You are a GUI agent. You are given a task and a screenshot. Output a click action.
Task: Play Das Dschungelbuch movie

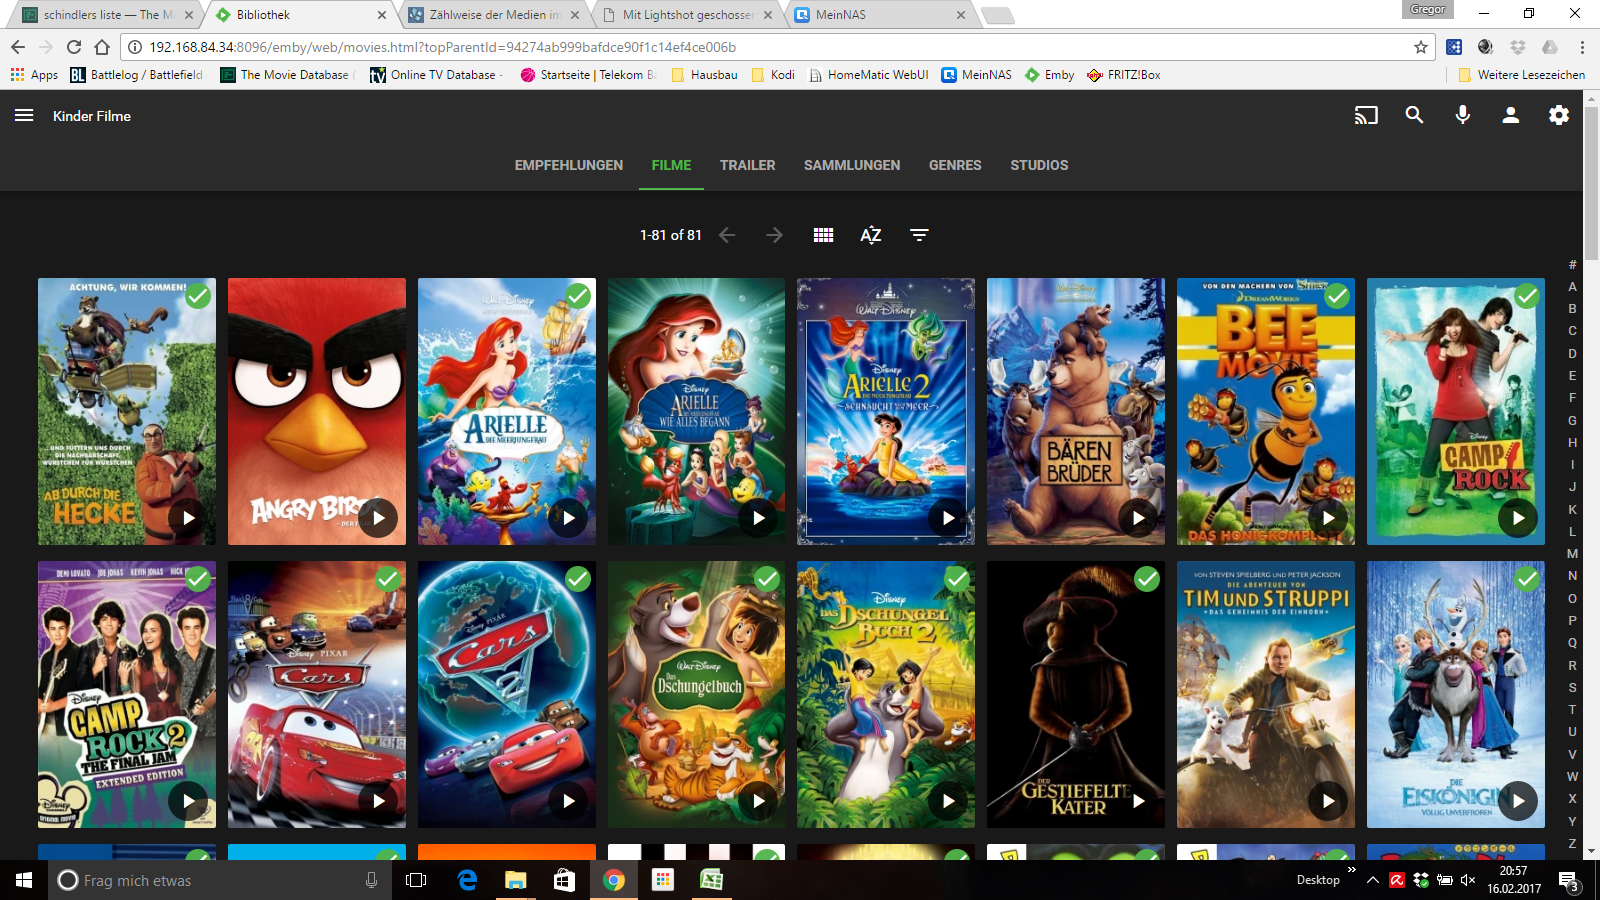pos(758,801)
